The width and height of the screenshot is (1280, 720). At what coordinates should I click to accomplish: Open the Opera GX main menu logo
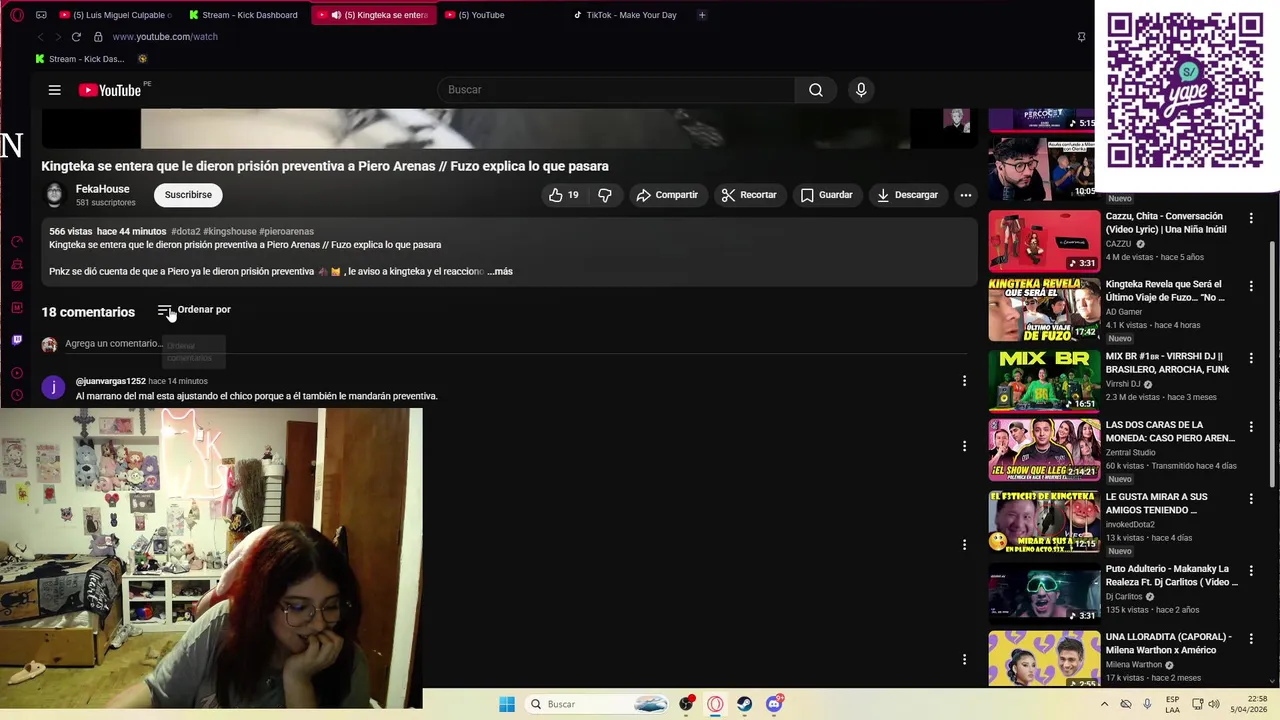click(x=17, y=15)
